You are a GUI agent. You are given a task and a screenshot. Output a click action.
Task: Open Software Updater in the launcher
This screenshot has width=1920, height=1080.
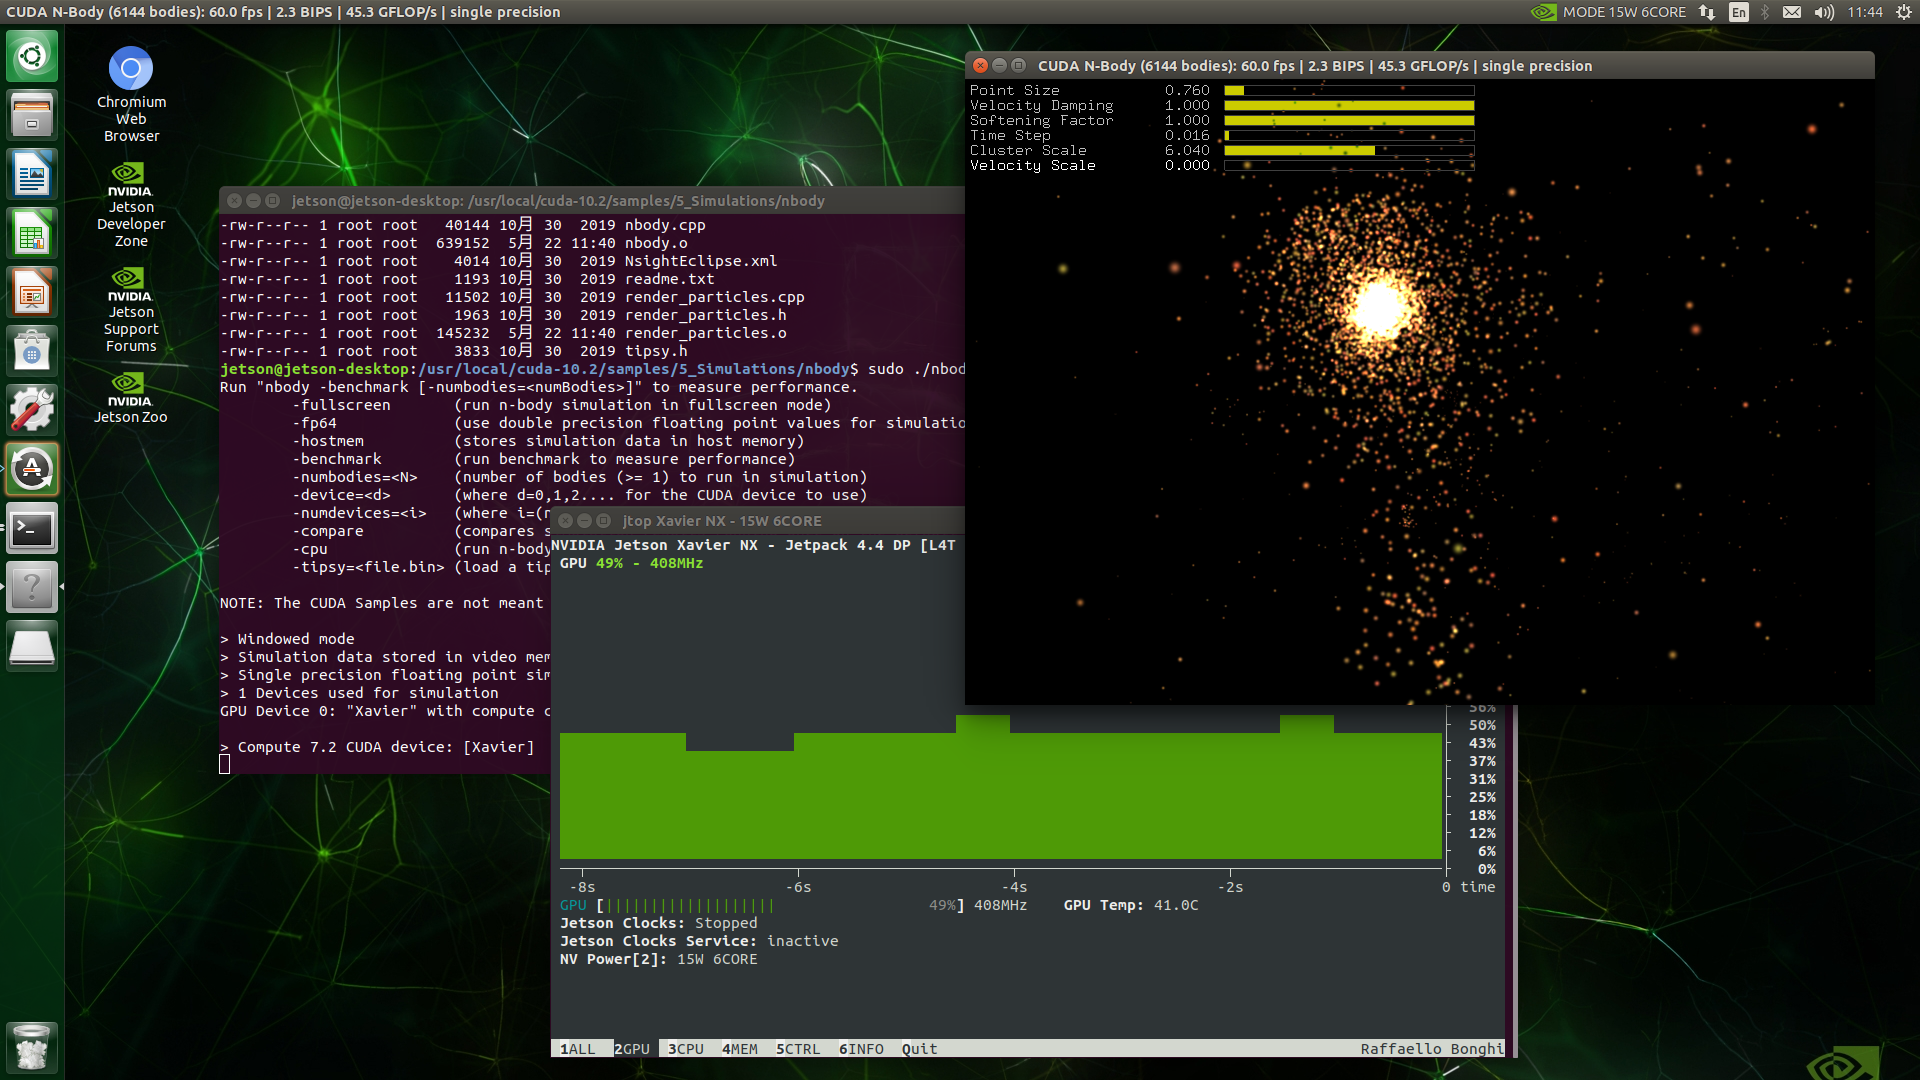point(32,468)
